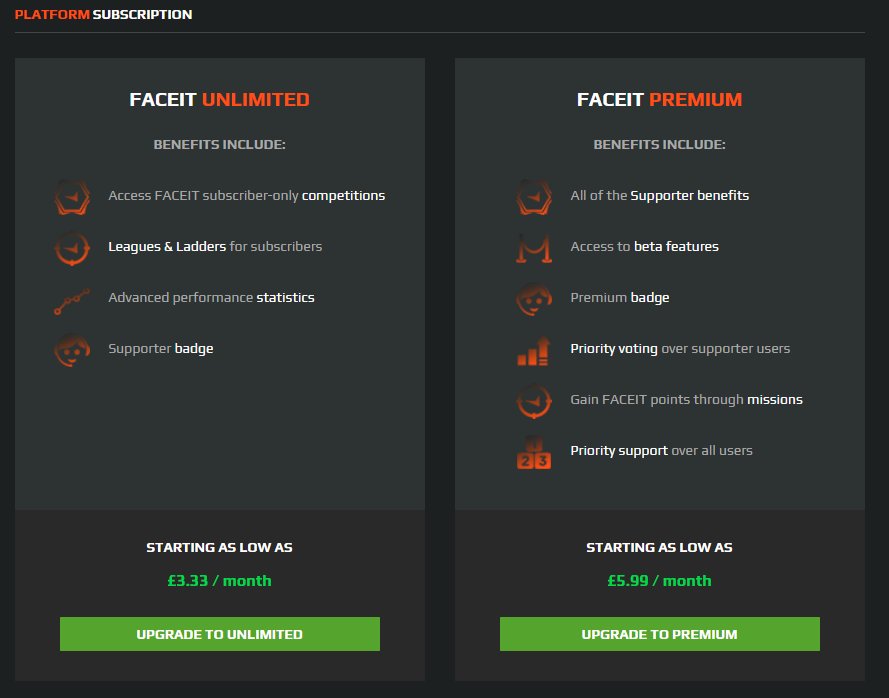Click the £3.33 / month price
The width and height of the screenshot is (889, 698).
pos(219,581)
